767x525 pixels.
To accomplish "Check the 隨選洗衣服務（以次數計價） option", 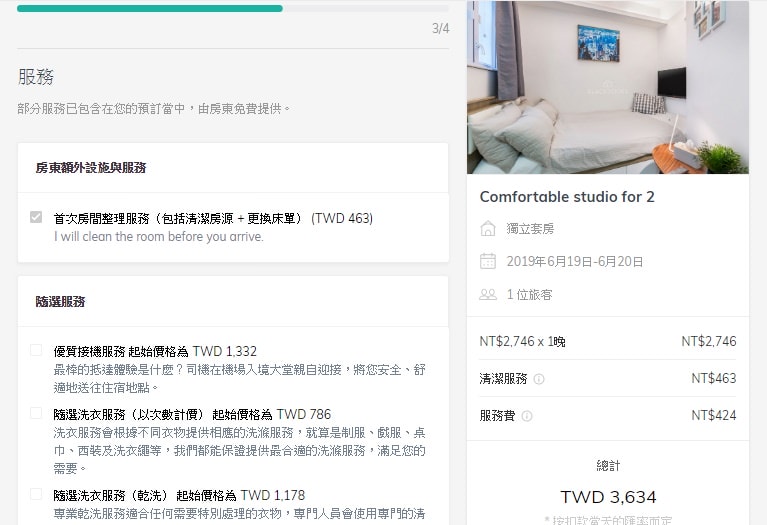I will [x=36, y=414].
